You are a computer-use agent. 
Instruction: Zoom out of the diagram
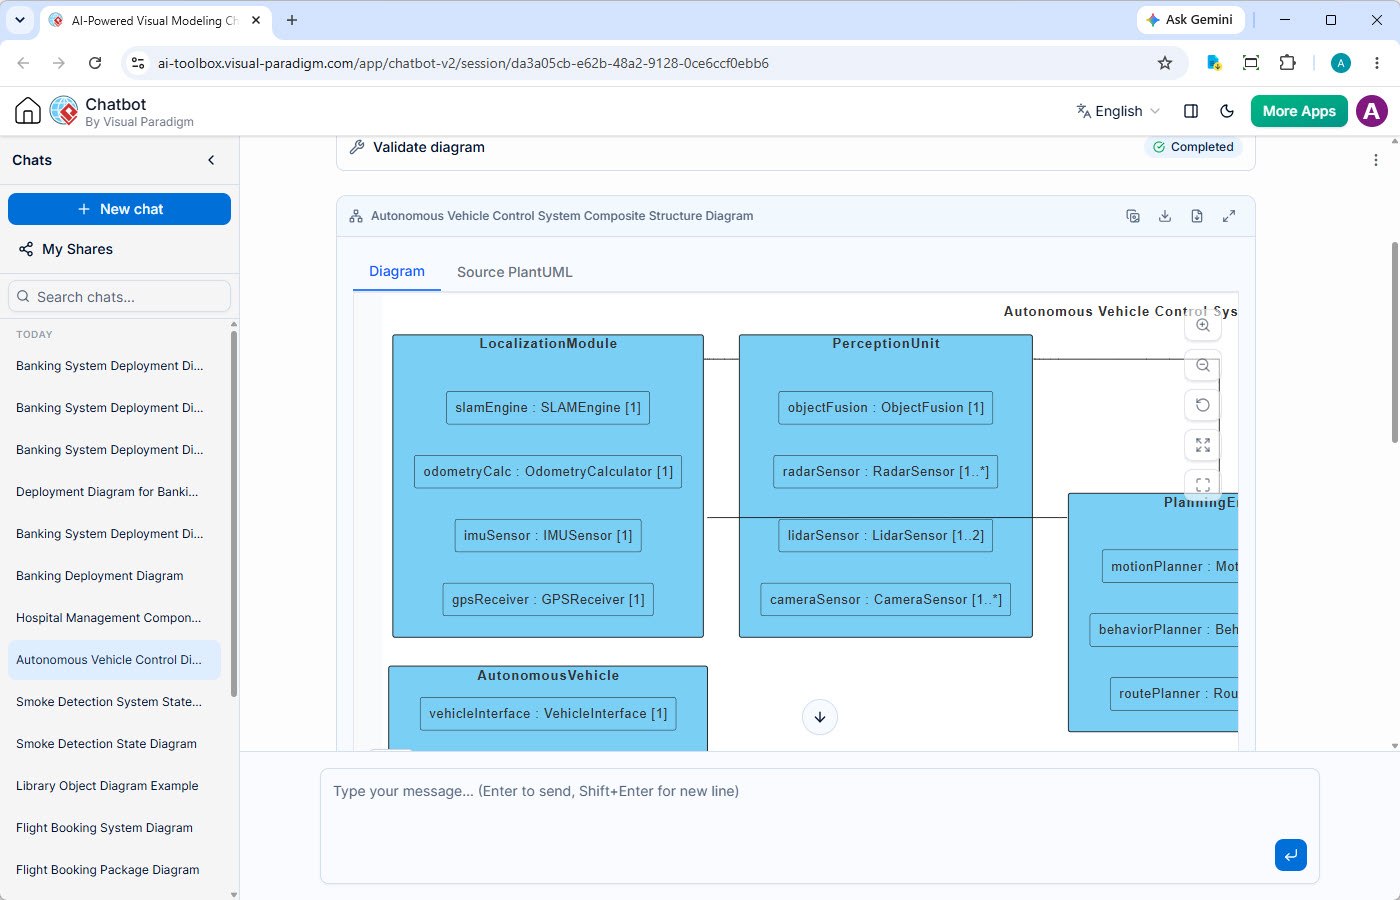(x=1203, y=365)
